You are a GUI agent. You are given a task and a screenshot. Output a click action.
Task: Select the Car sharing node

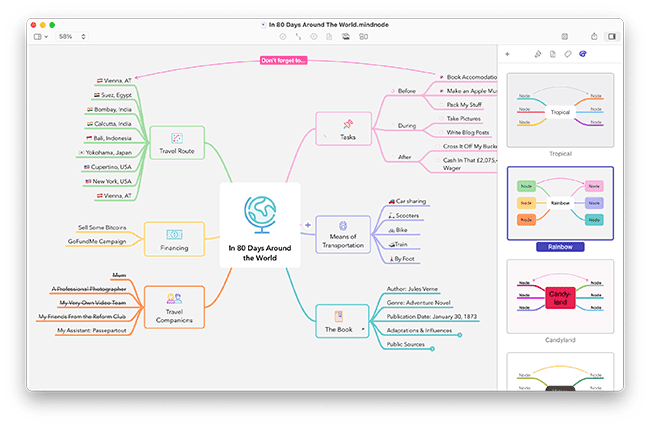click(x=407, y=201)
